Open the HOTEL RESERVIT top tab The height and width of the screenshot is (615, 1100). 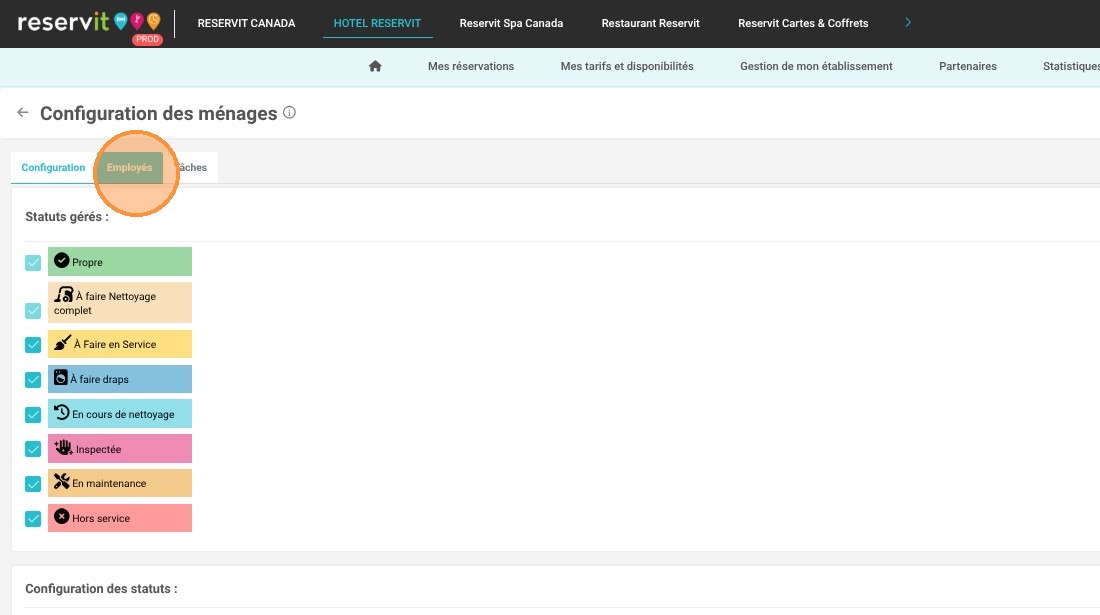click(377, 23)
